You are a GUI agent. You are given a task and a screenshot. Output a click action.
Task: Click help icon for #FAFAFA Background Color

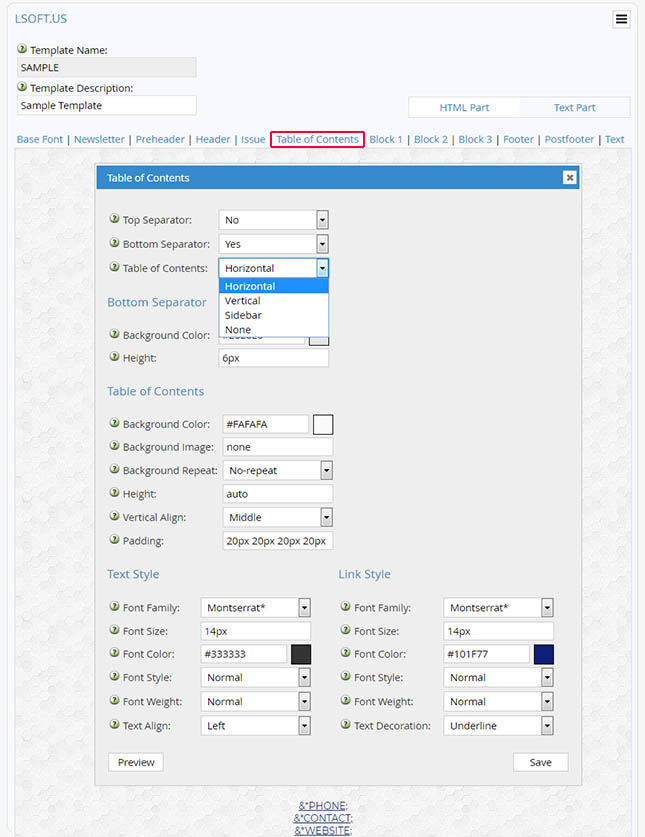114,423
